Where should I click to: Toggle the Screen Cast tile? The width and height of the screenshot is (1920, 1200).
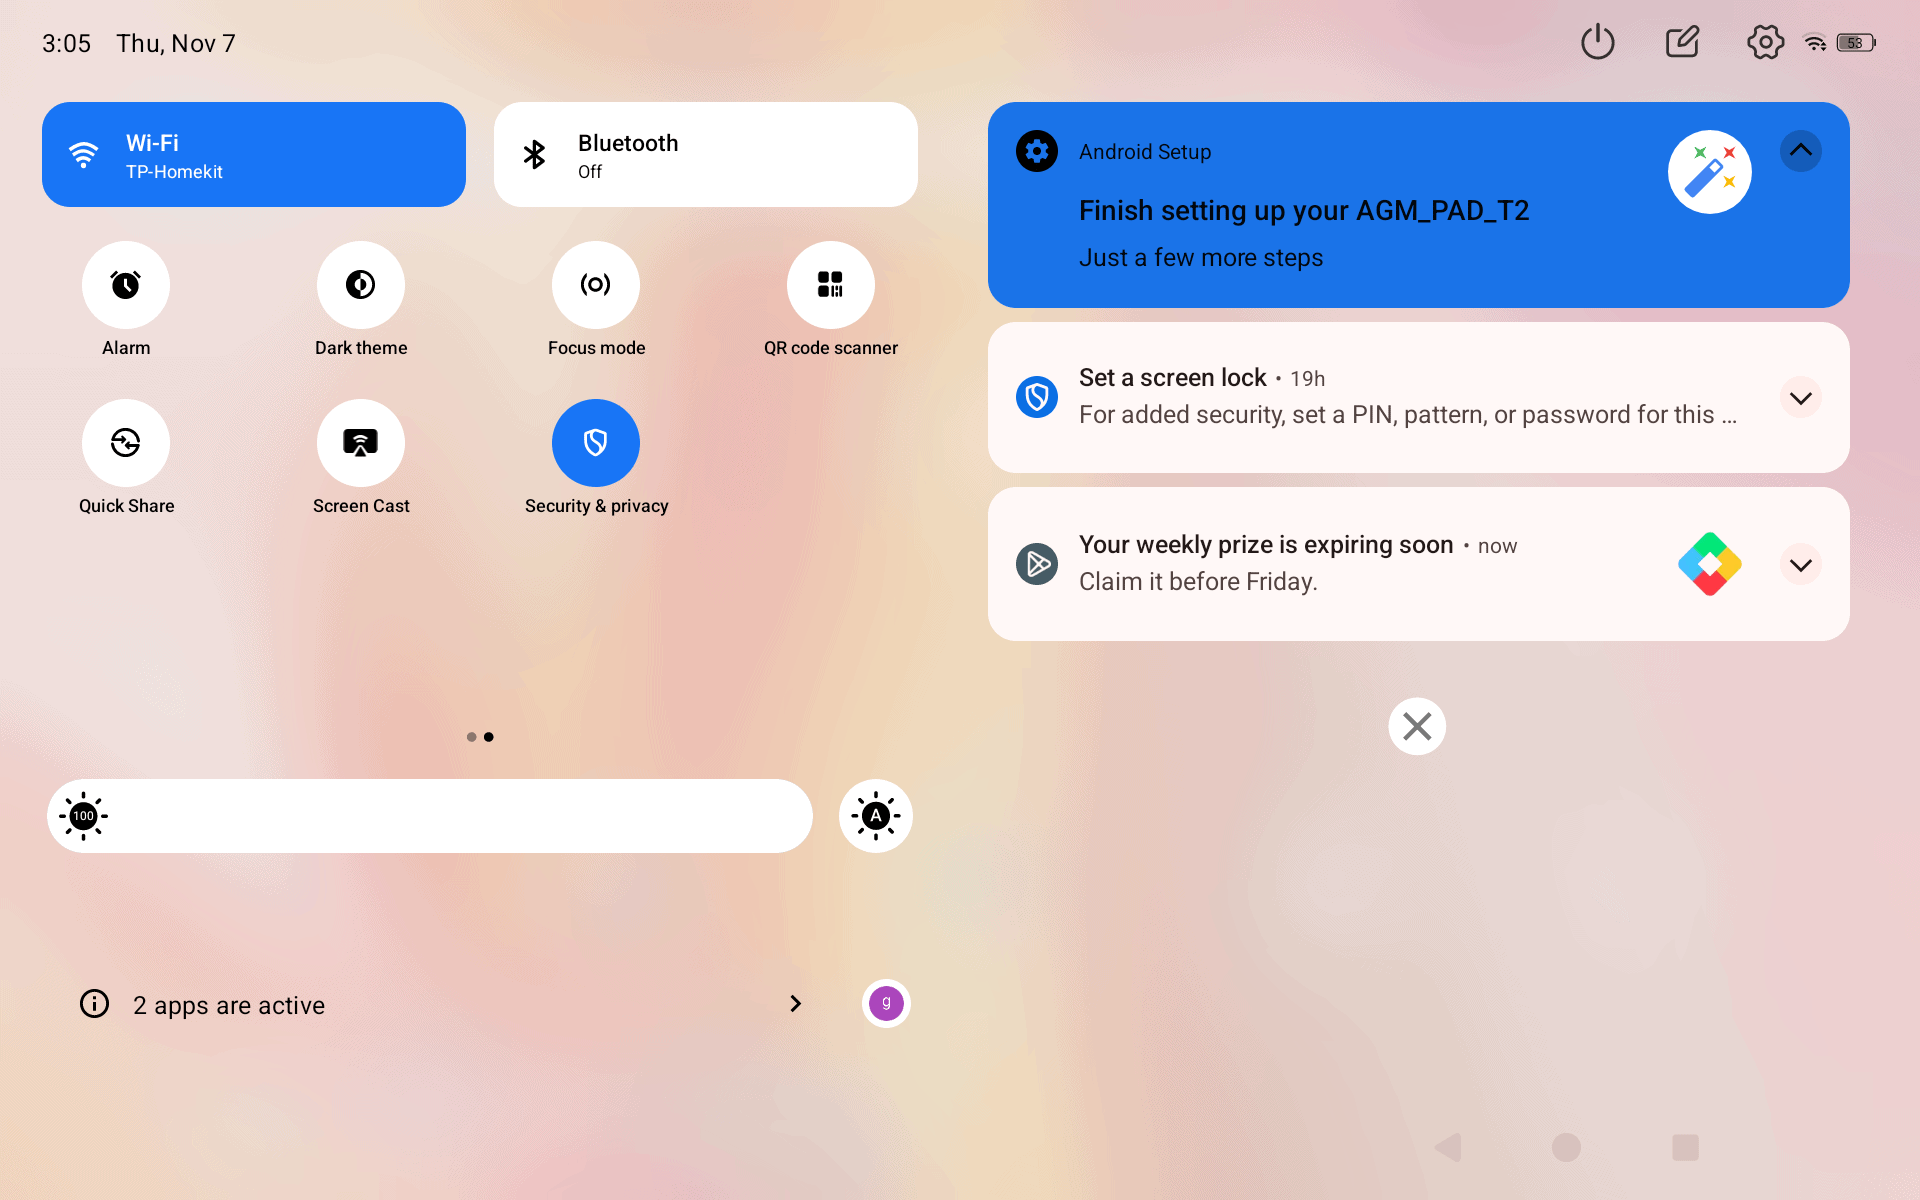[x=361, y=443]
